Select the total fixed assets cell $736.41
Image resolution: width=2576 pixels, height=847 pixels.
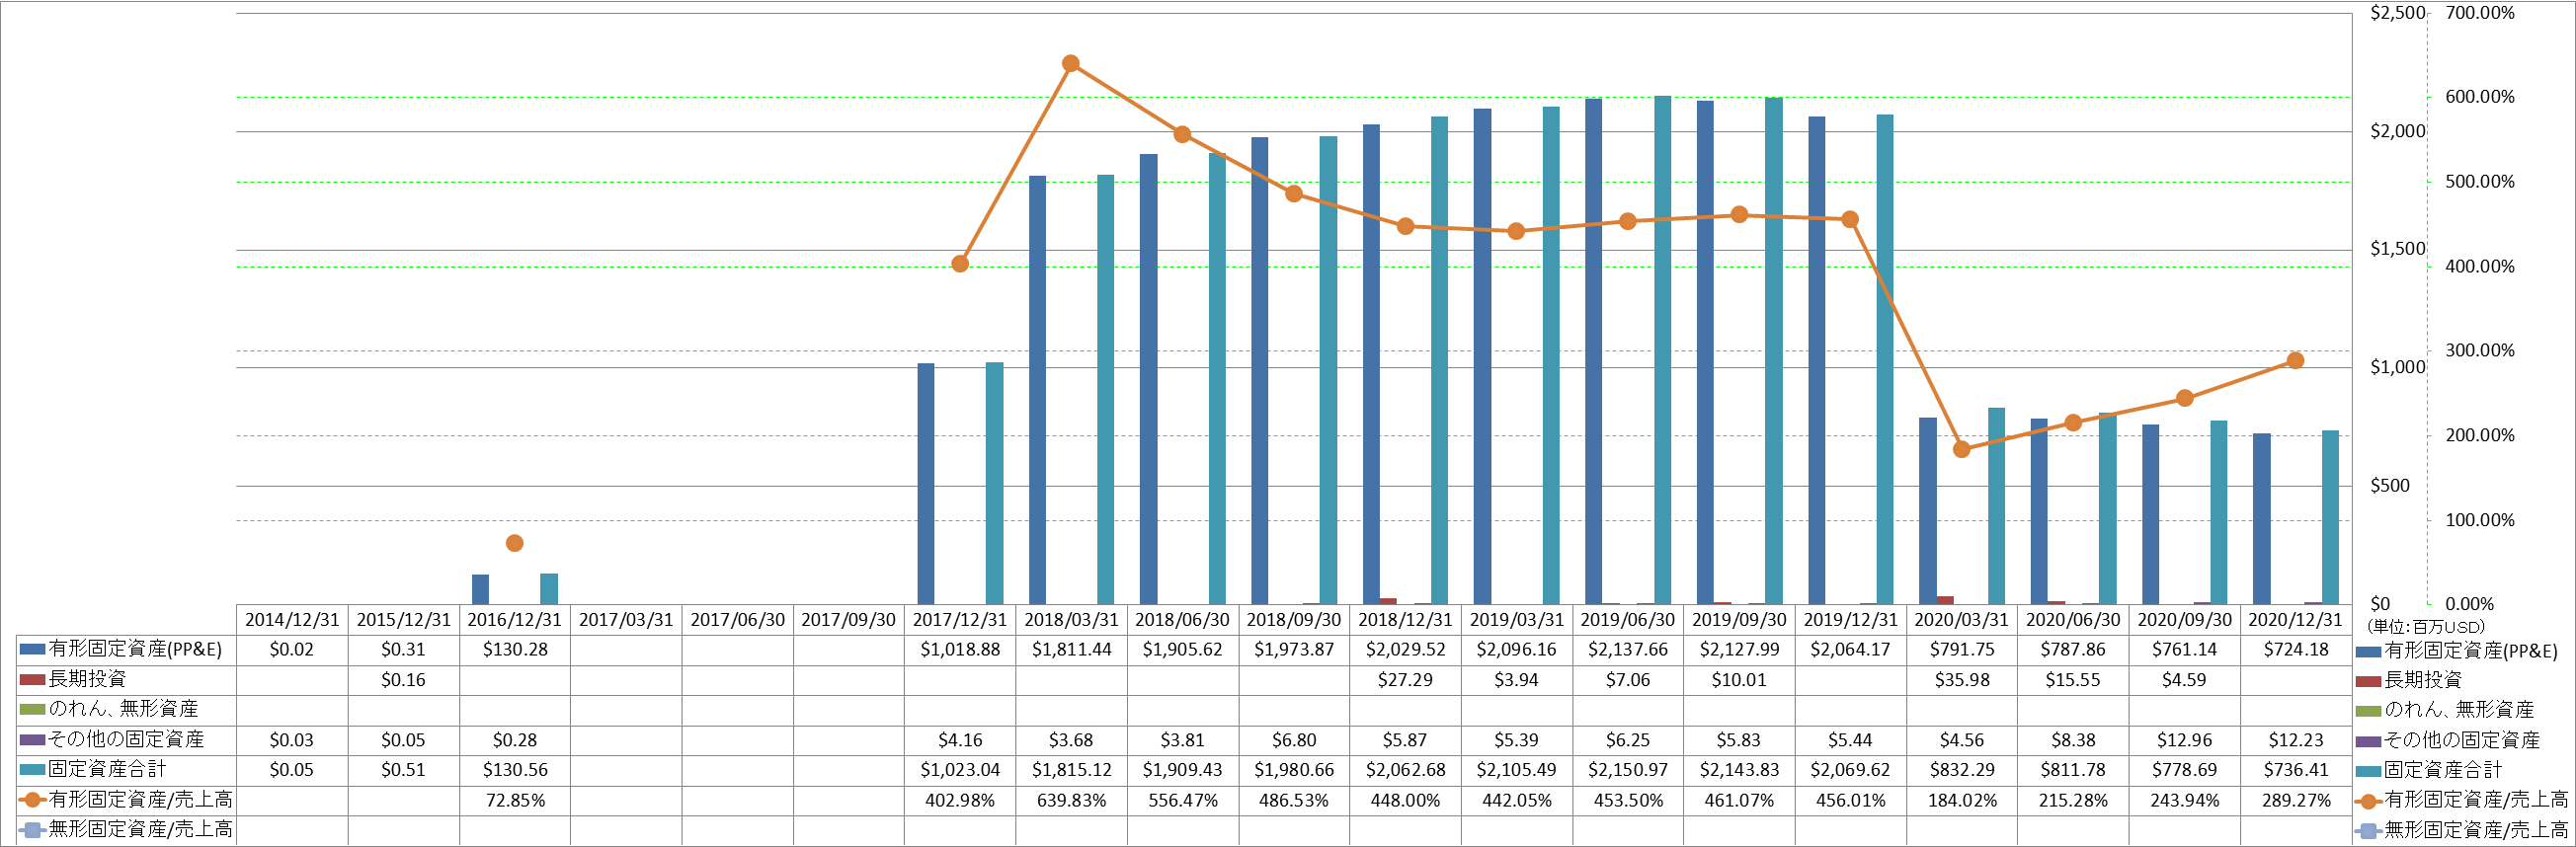click(2295, 770)
